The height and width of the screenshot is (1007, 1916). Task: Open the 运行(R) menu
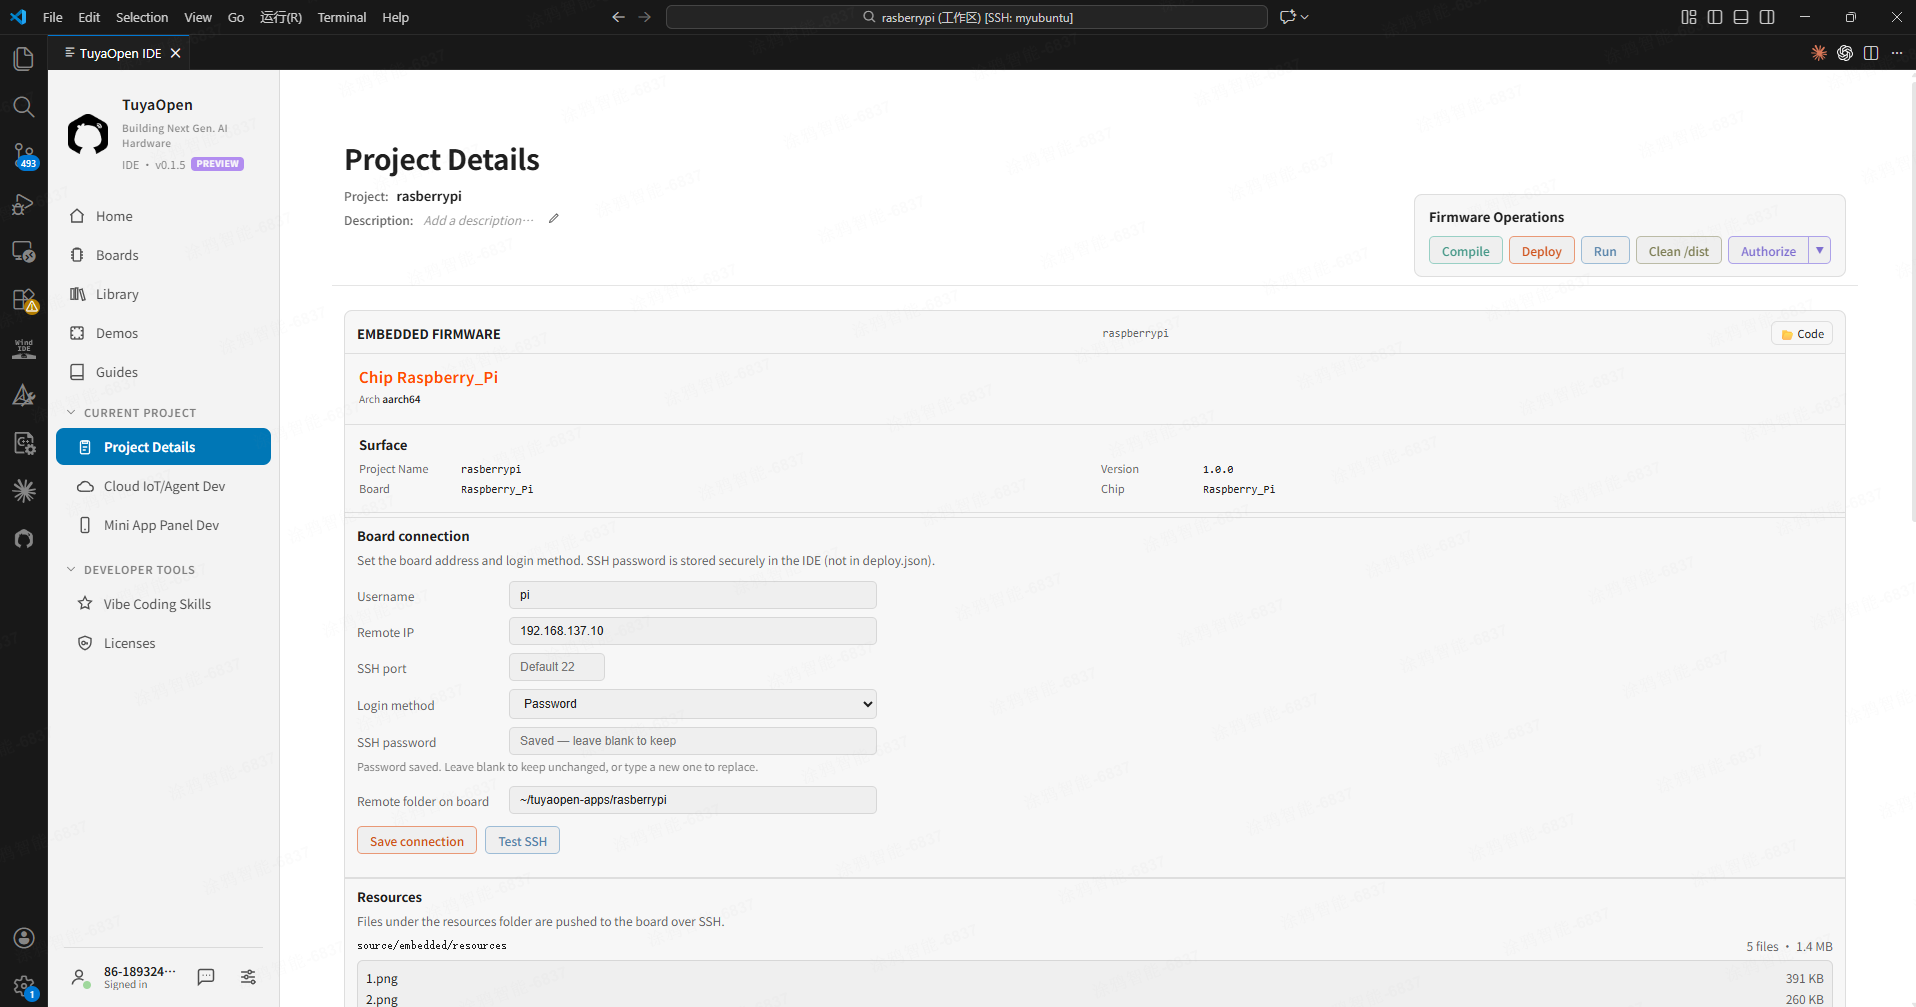[281, 17]
